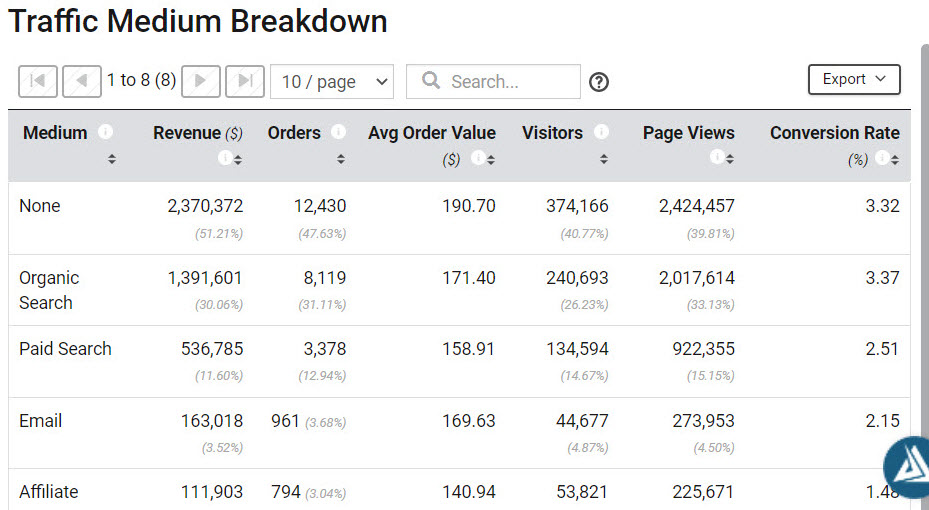Click the Conversion Rate column header
This screenshot has width=929, height=510.
835,132
